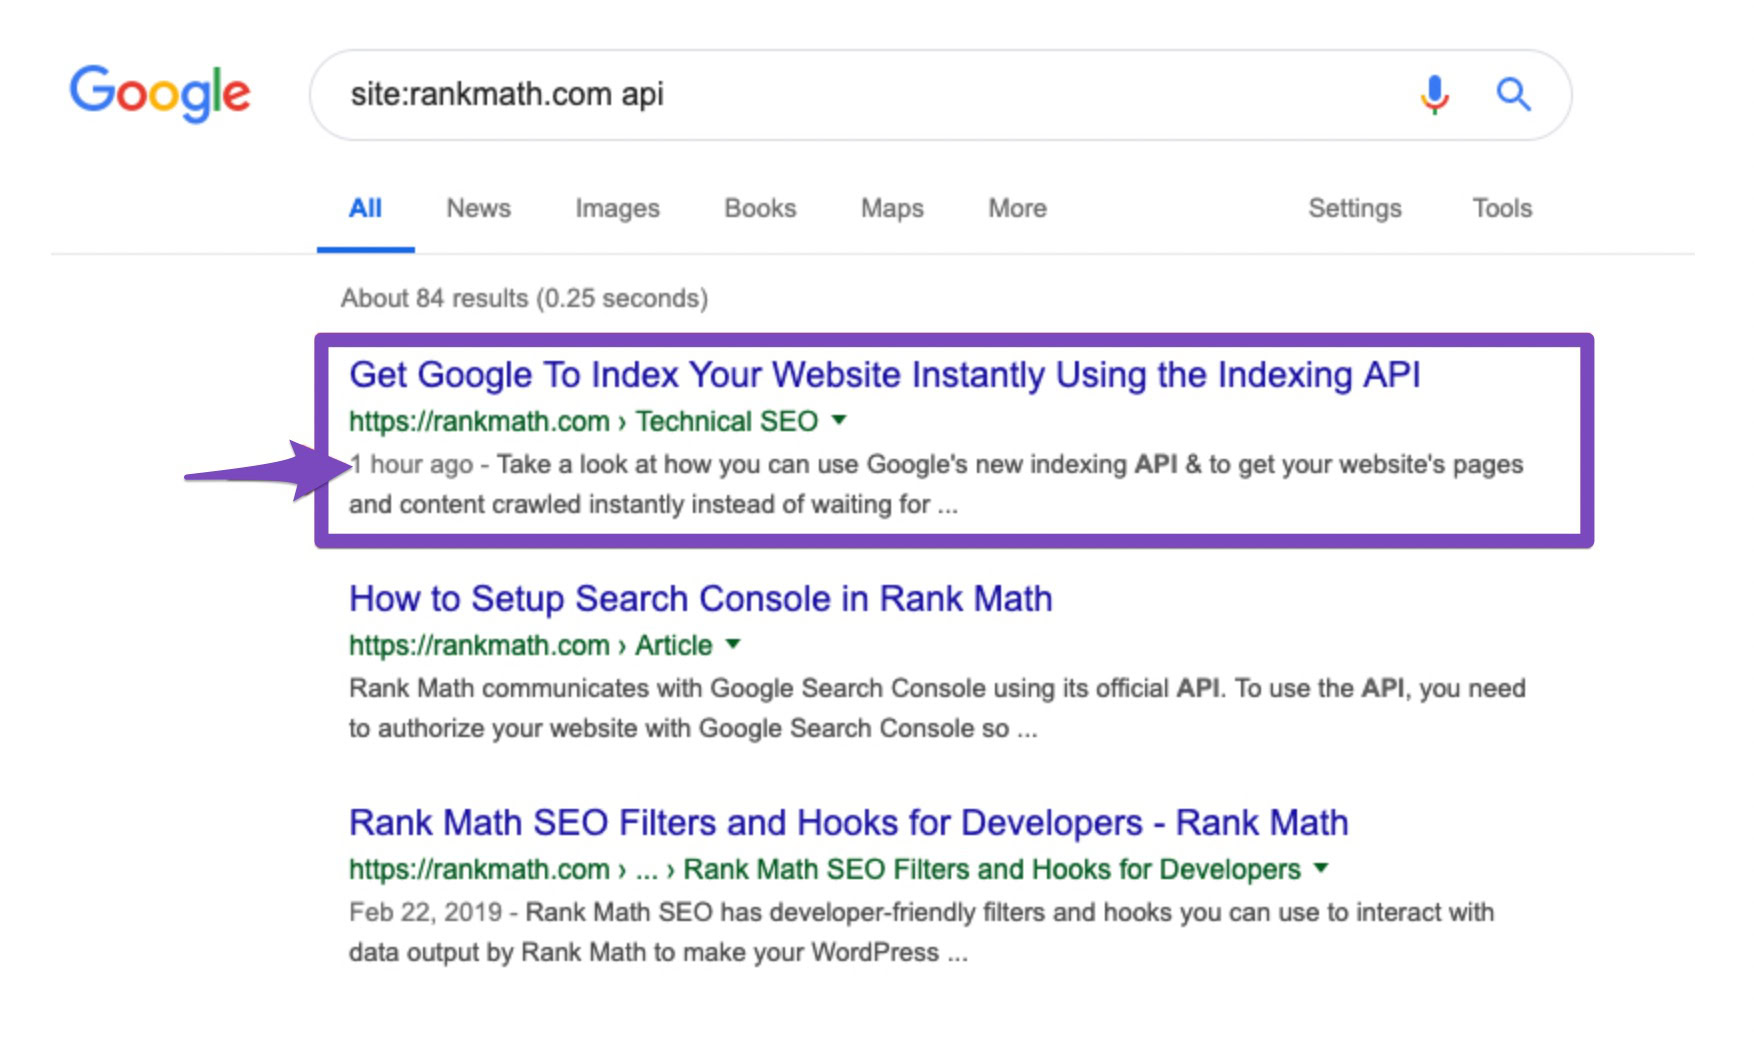Open 'Get Google To Index Your Website' result

tap(884, 375)
